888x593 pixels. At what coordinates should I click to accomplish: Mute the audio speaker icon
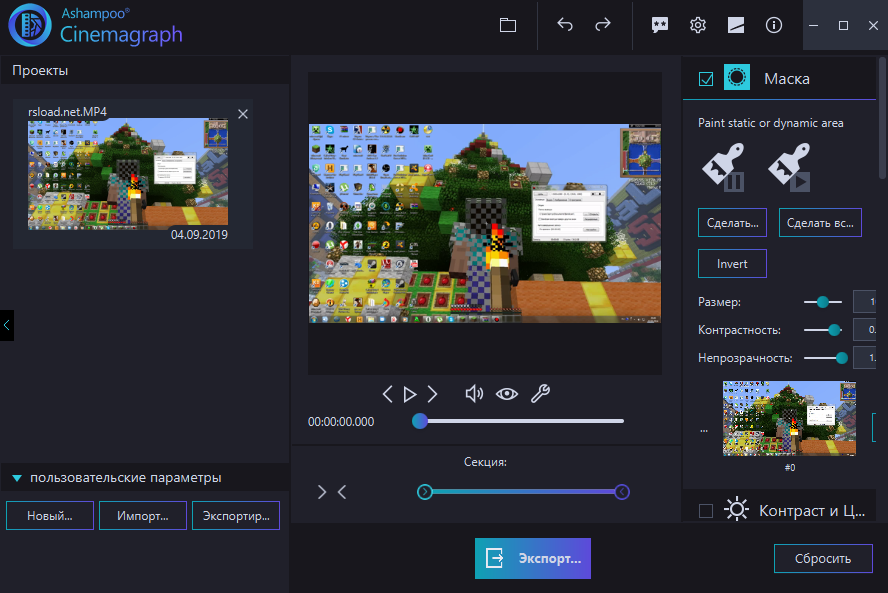point(474,393)
